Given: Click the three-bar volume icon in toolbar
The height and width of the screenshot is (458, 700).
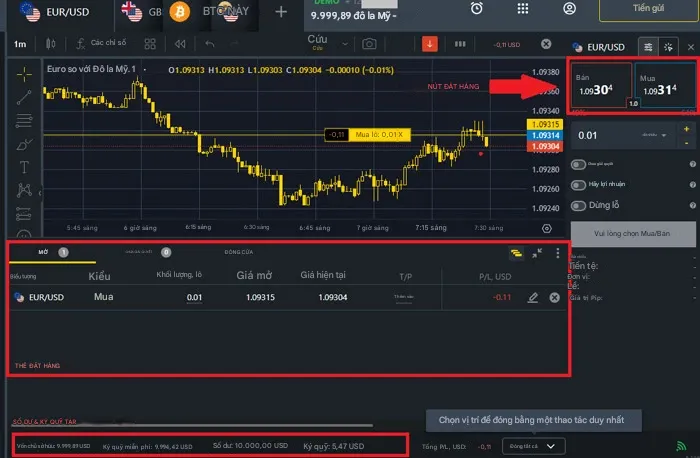Looking at the screenshot, I should tap(460, 44).
